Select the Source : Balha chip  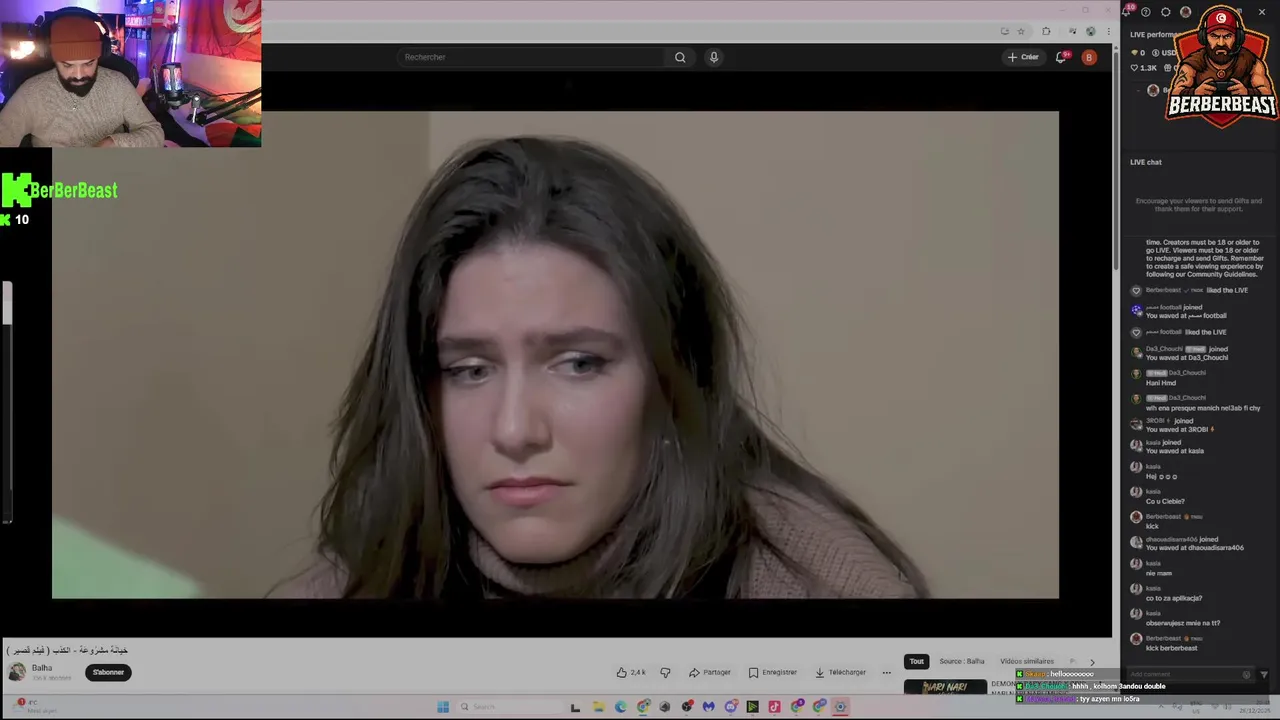pos(962,661)
